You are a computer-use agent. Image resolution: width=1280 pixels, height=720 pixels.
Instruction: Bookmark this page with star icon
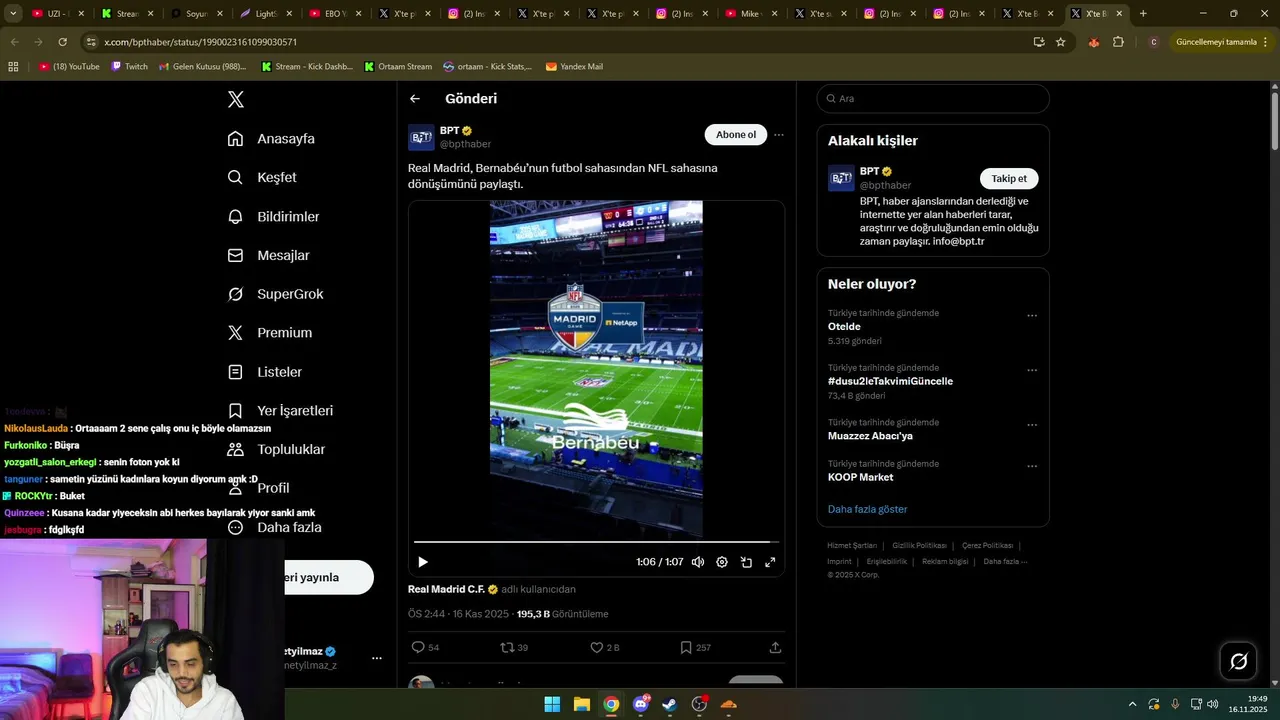point(1061,42)
